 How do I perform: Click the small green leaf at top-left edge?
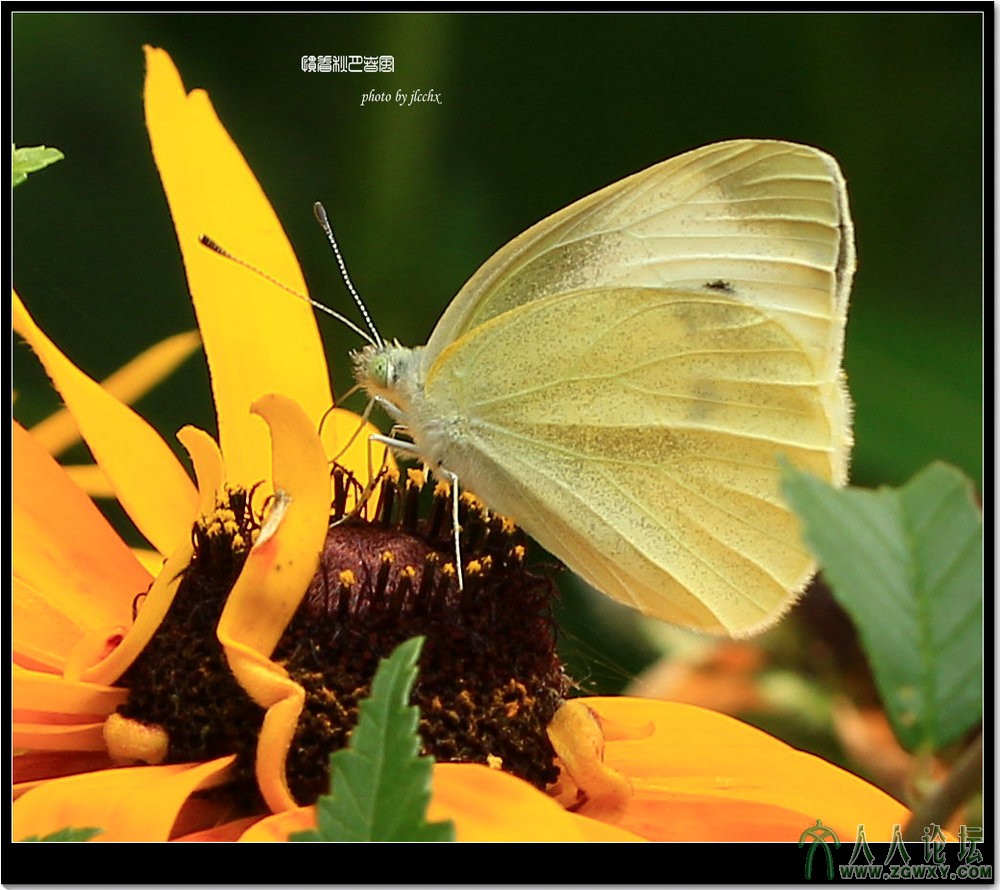point(32,160)
